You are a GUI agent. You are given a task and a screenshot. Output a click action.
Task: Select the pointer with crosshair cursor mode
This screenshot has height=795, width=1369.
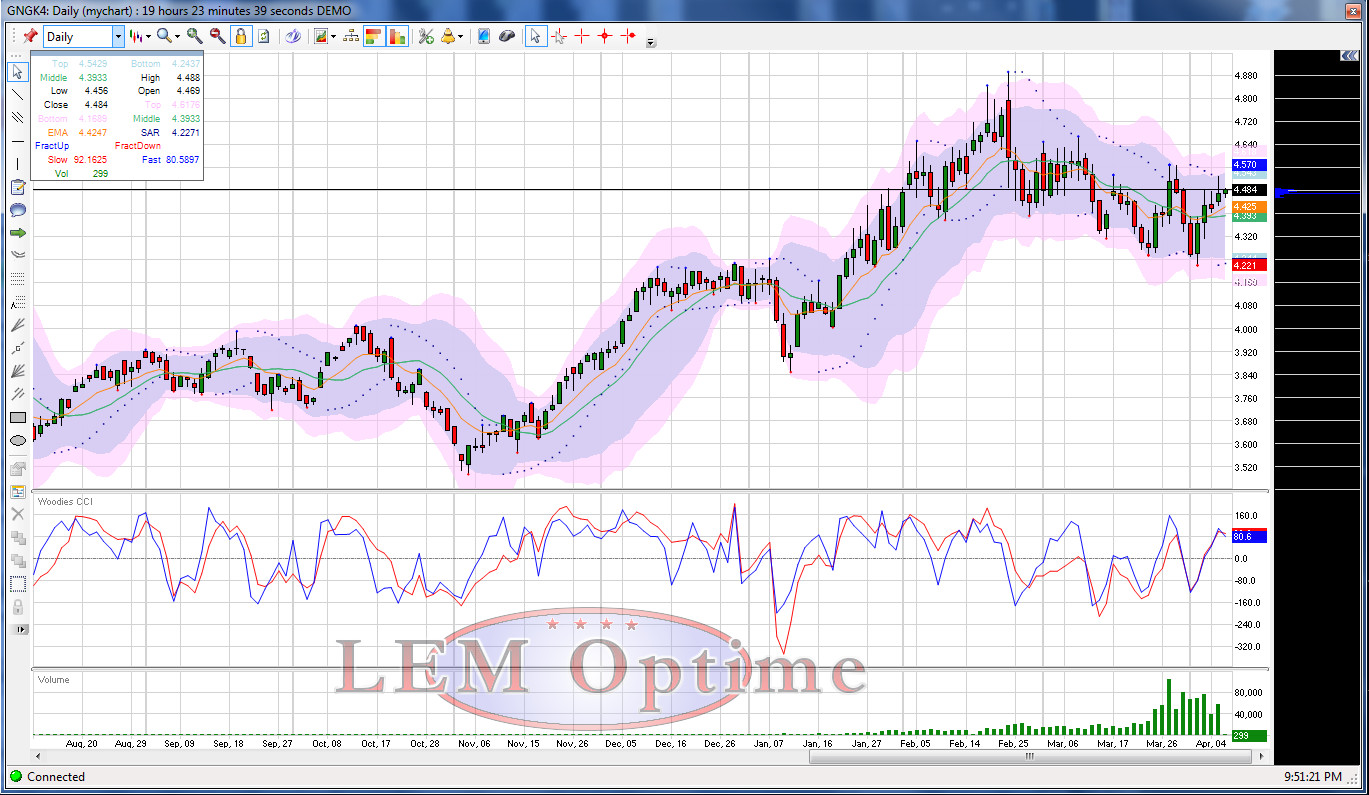[558, 36]
